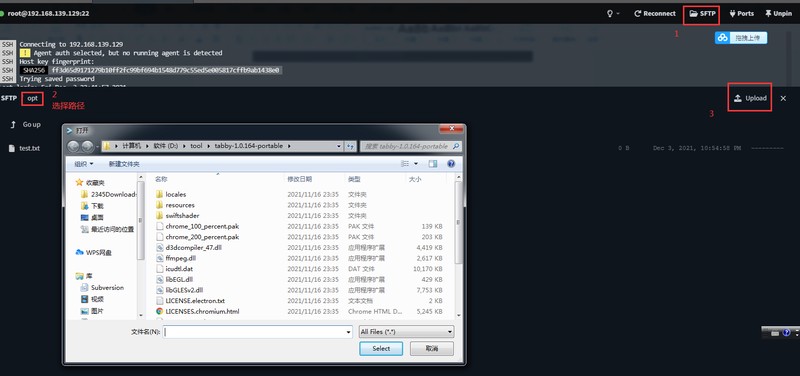Select 最近访问的位置 in navigation pane
Image resolution: width=800 pixels, height=376 pixels.
108,229
